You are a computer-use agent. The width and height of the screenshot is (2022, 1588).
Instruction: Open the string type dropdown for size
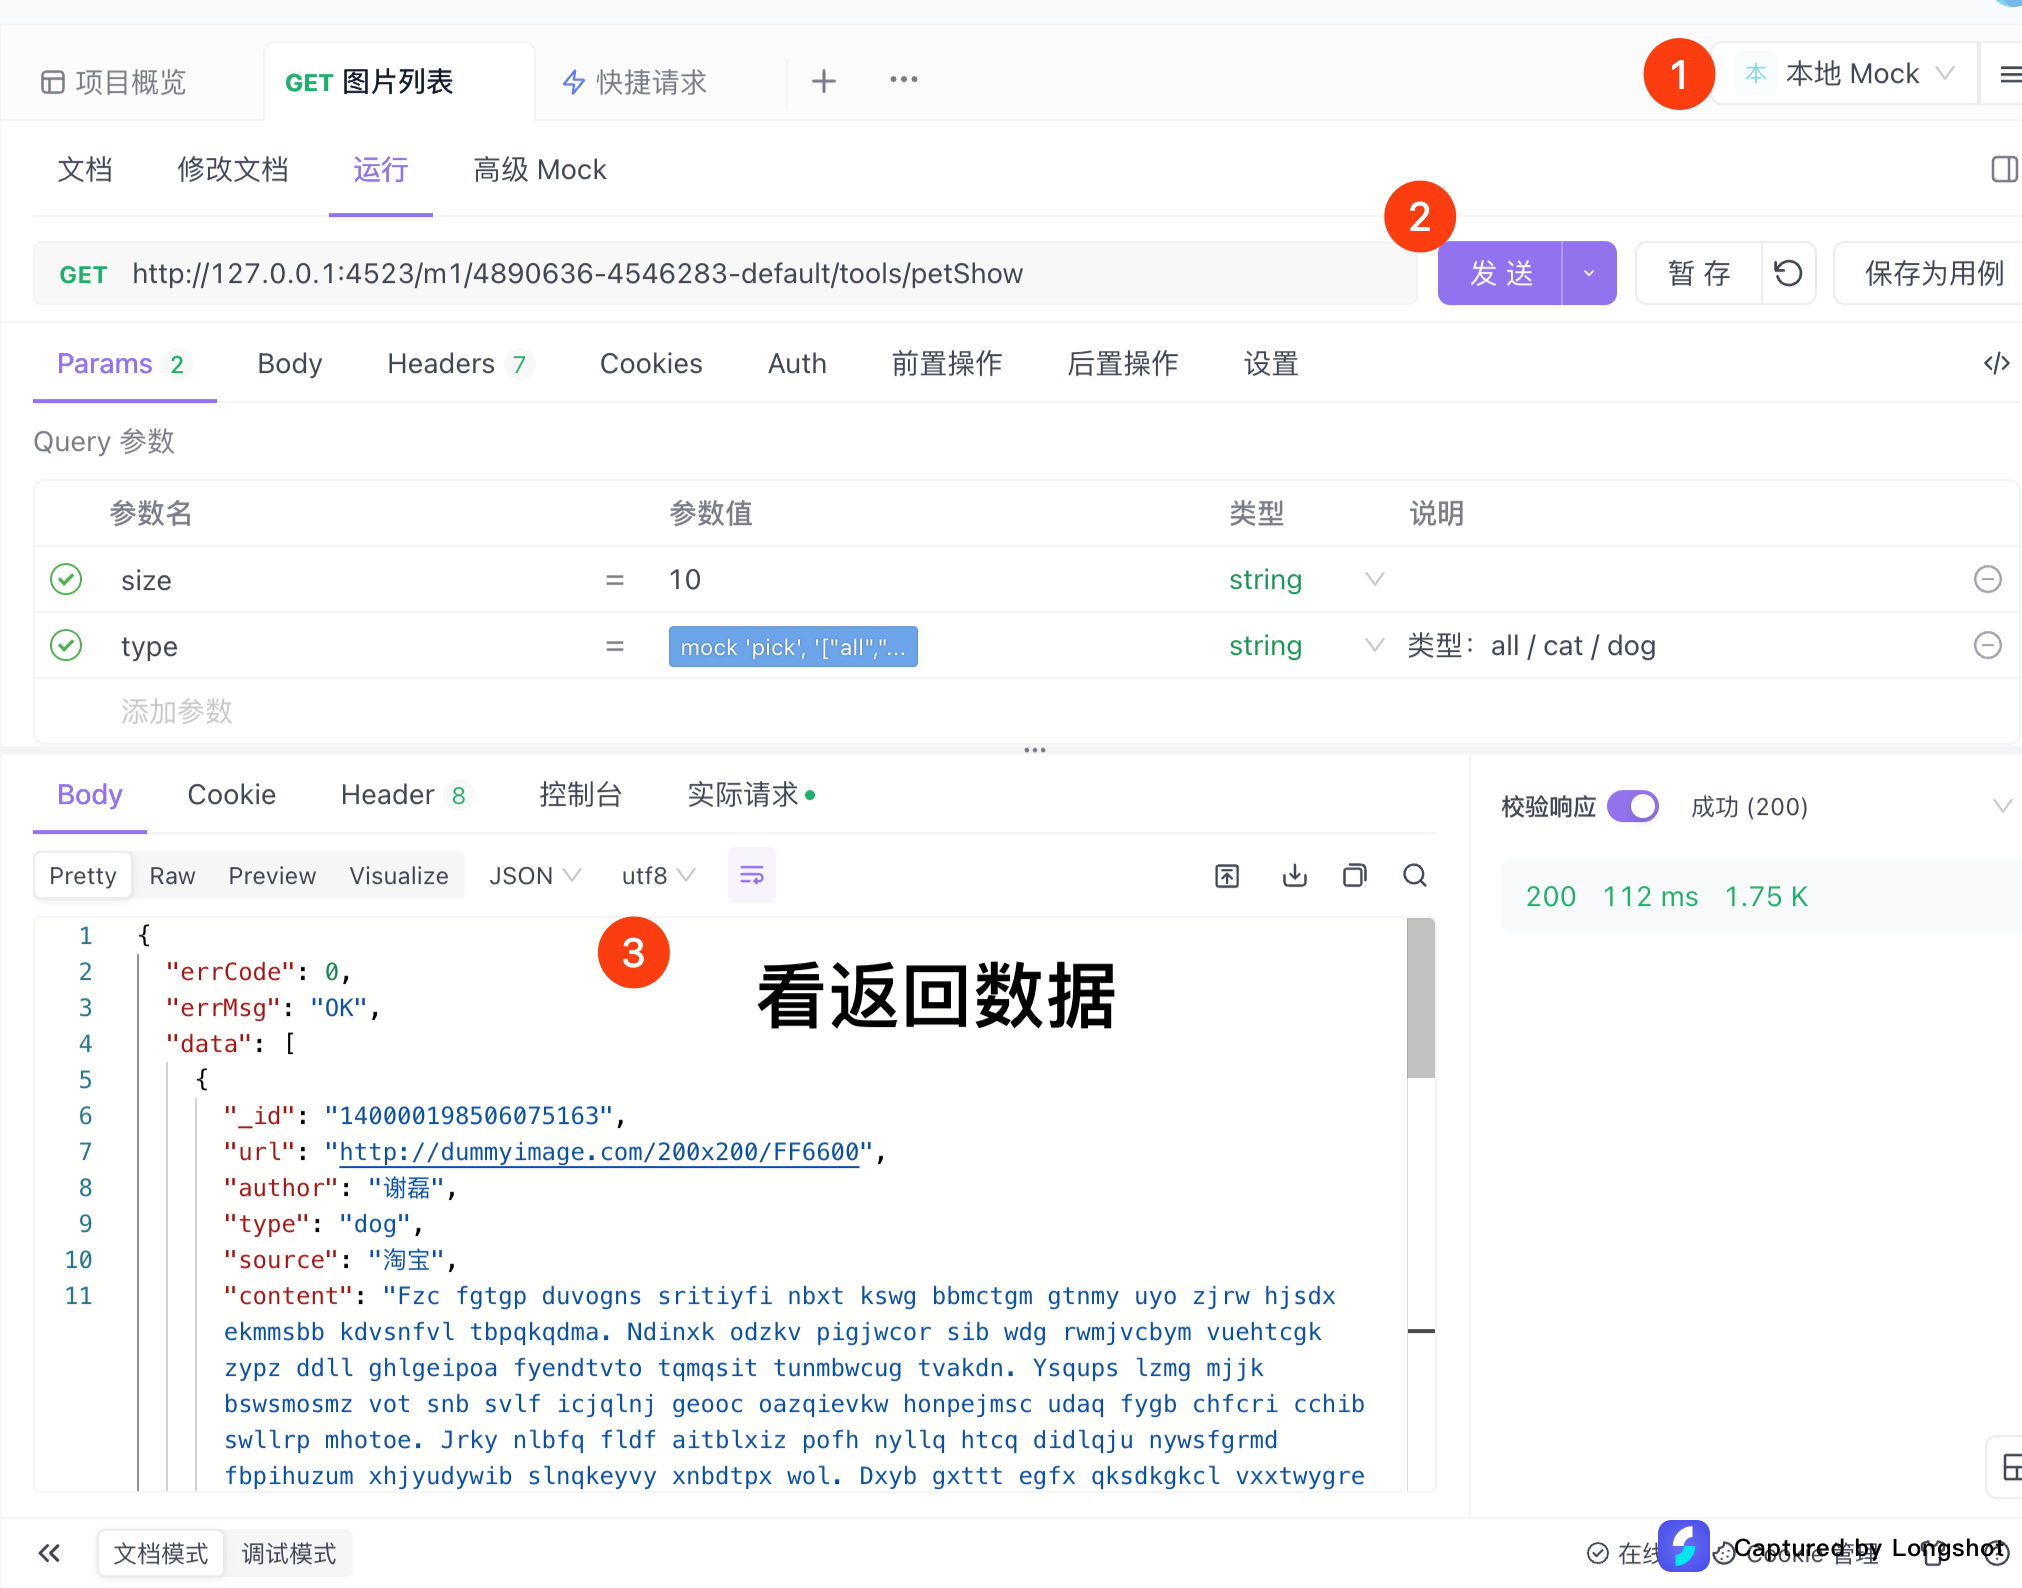[x=1305, y=580]
